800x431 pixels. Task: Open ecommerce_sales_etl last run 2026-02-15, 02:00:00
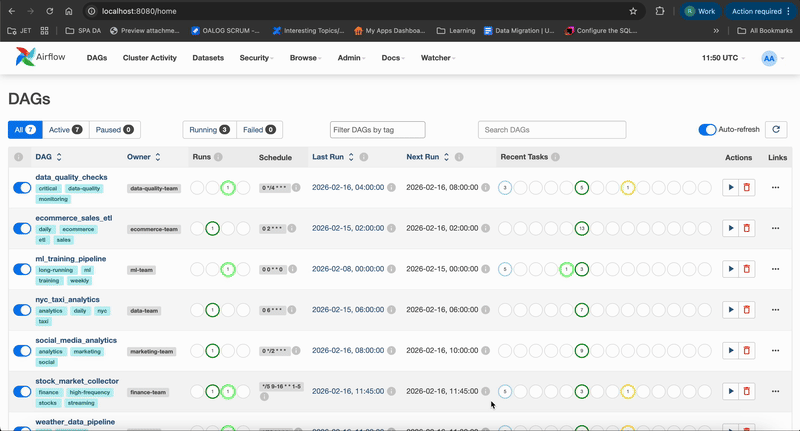tap(348, 228)
